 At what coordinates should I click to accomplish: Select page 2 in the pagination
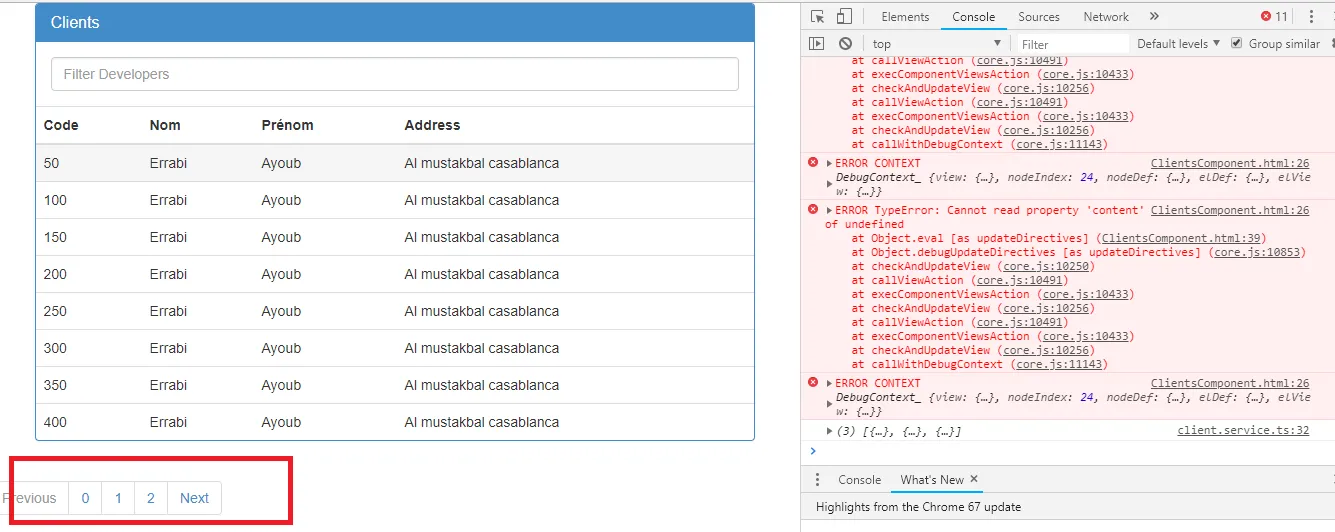pos(150,498)
